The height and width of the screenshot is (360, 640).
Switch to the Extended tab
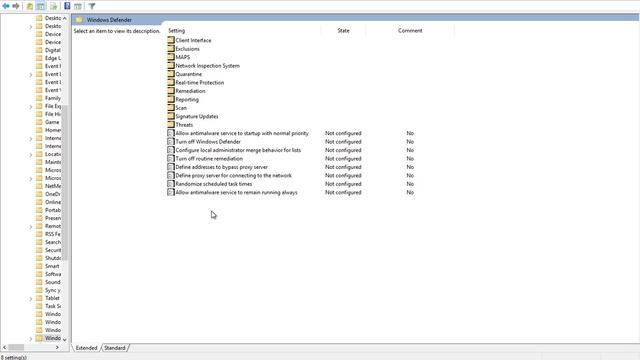click(86, 348)
